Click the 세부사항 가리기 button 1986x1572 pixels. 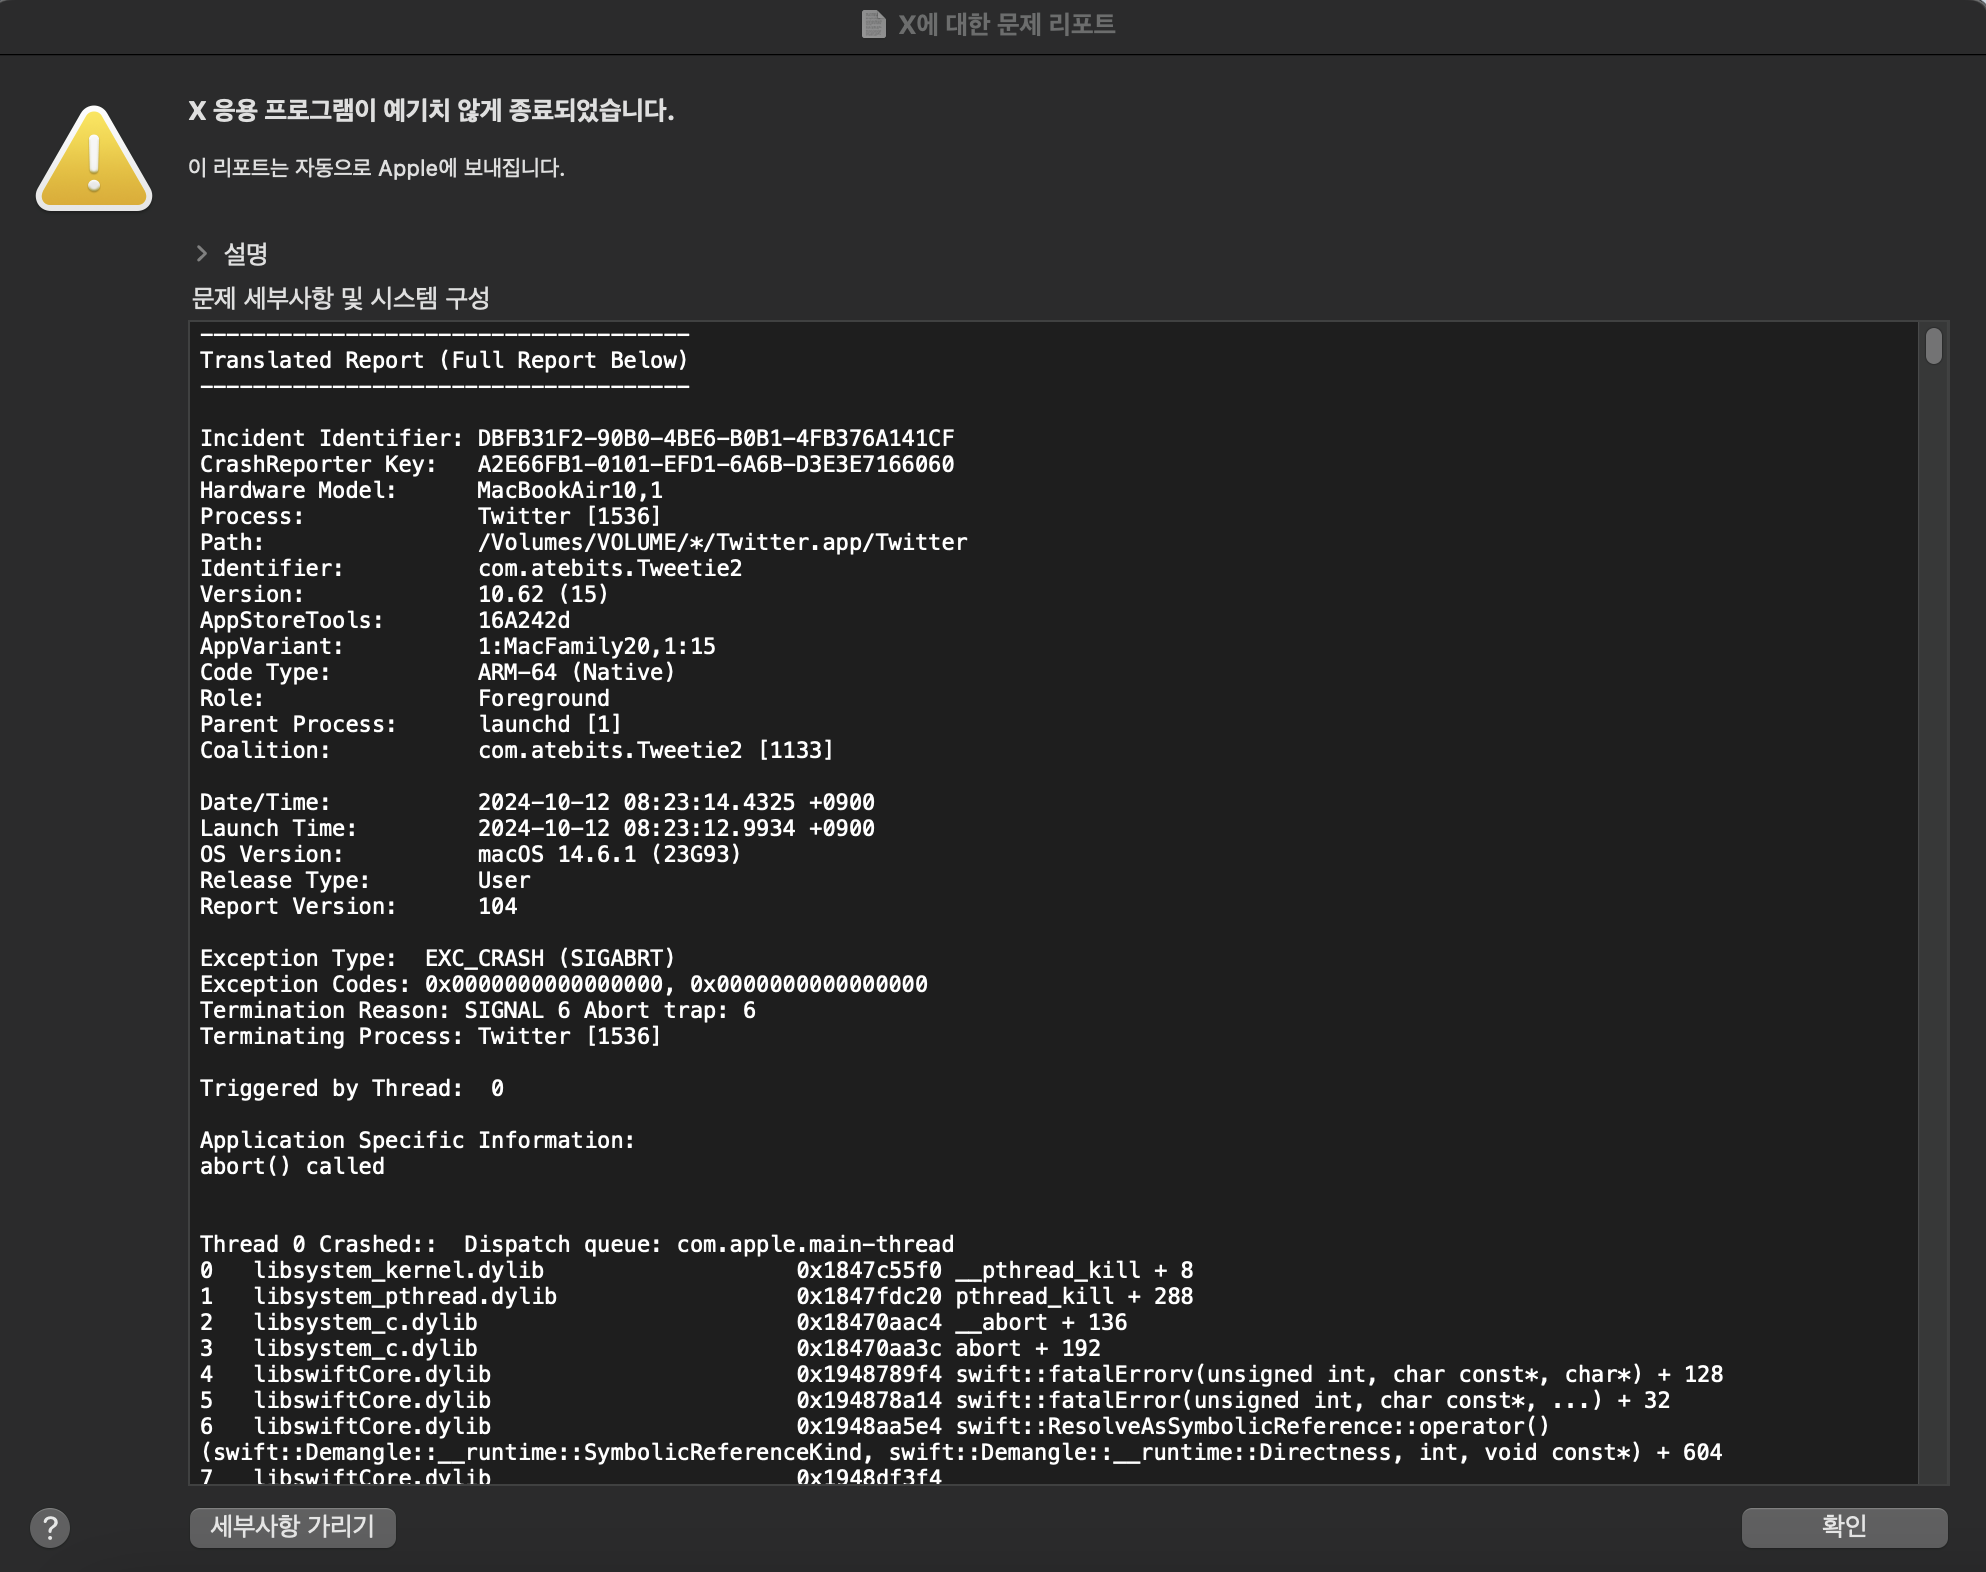point(292,1526)
